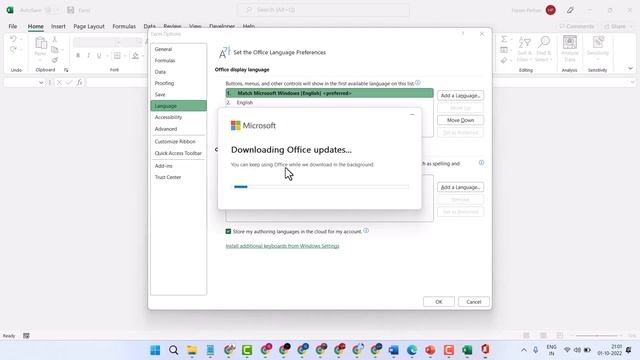Toggle Underline formatting in Font group

click(x=99, y=56)
